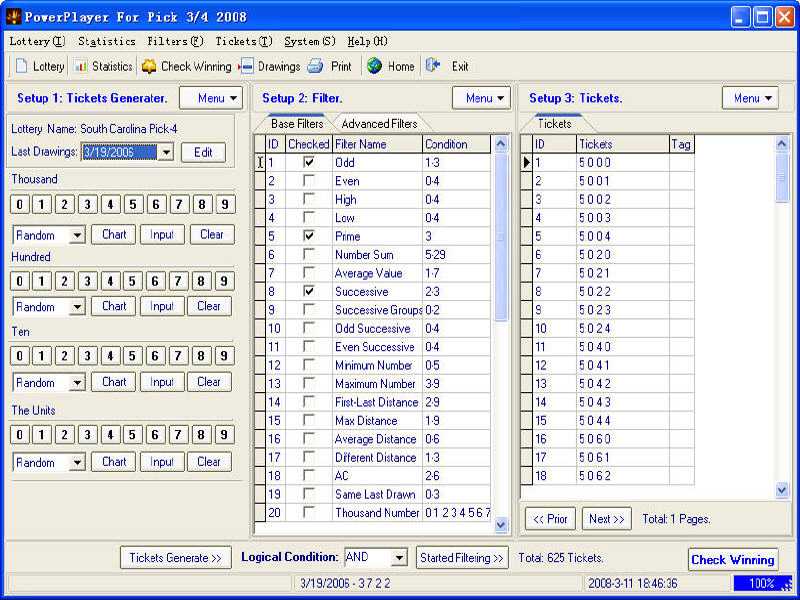
Task: Open the Drawings toolbar icon
Action: [x=246, y=66]
